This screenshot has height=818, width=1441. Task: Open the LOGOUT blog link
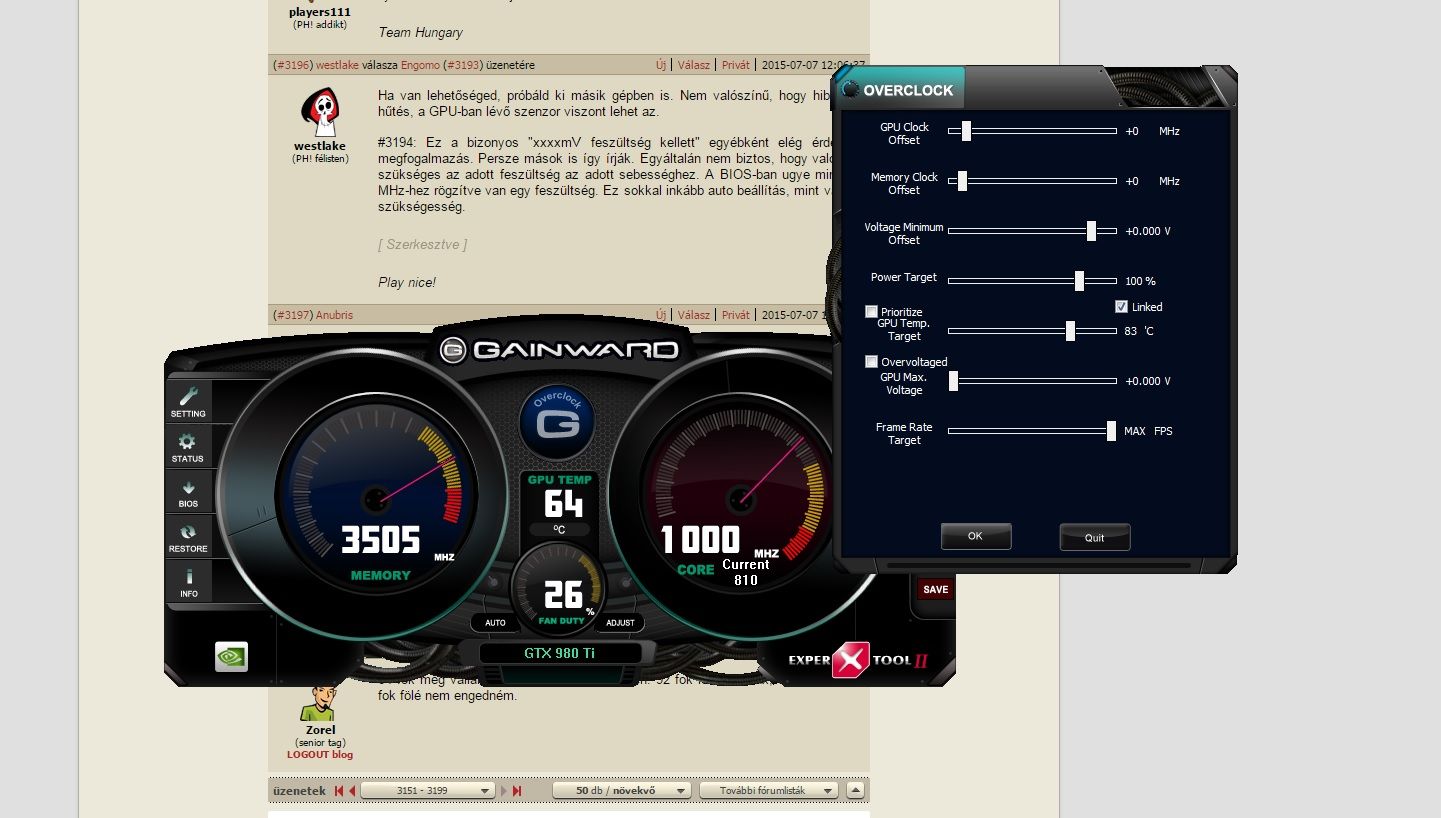320,755
